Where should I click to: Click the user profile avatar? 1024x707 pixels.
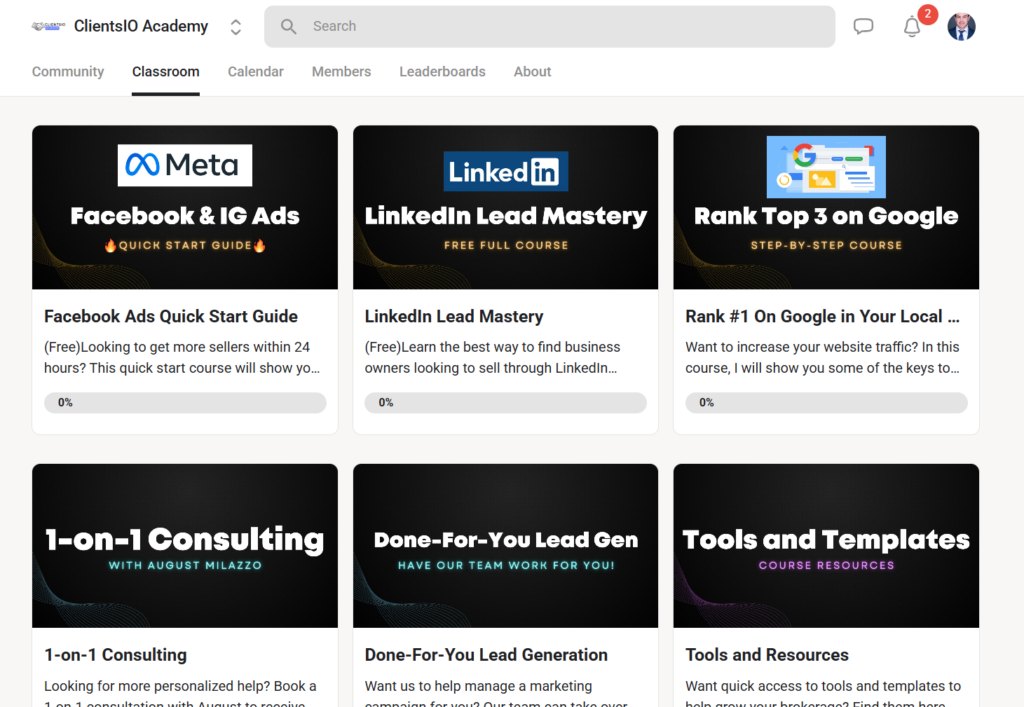point(961,27)
